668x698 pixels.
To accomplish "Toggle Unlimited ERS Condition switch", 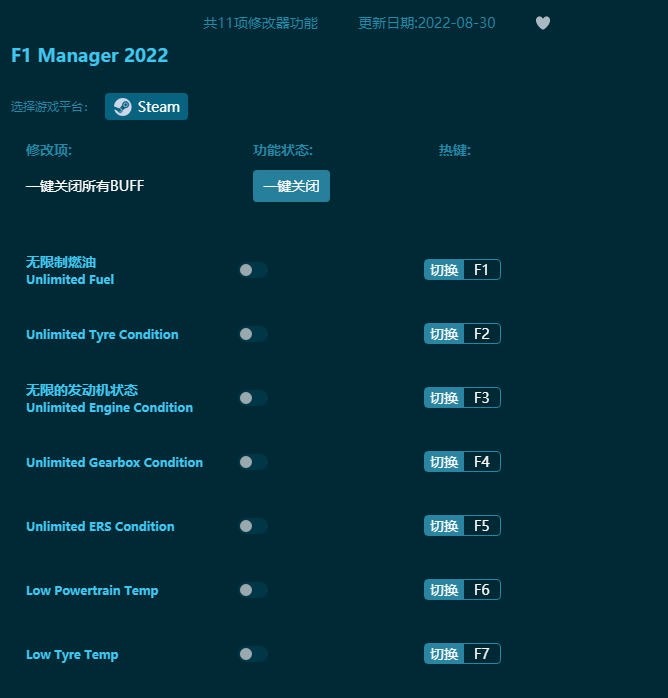I will (x=253, y=526).
